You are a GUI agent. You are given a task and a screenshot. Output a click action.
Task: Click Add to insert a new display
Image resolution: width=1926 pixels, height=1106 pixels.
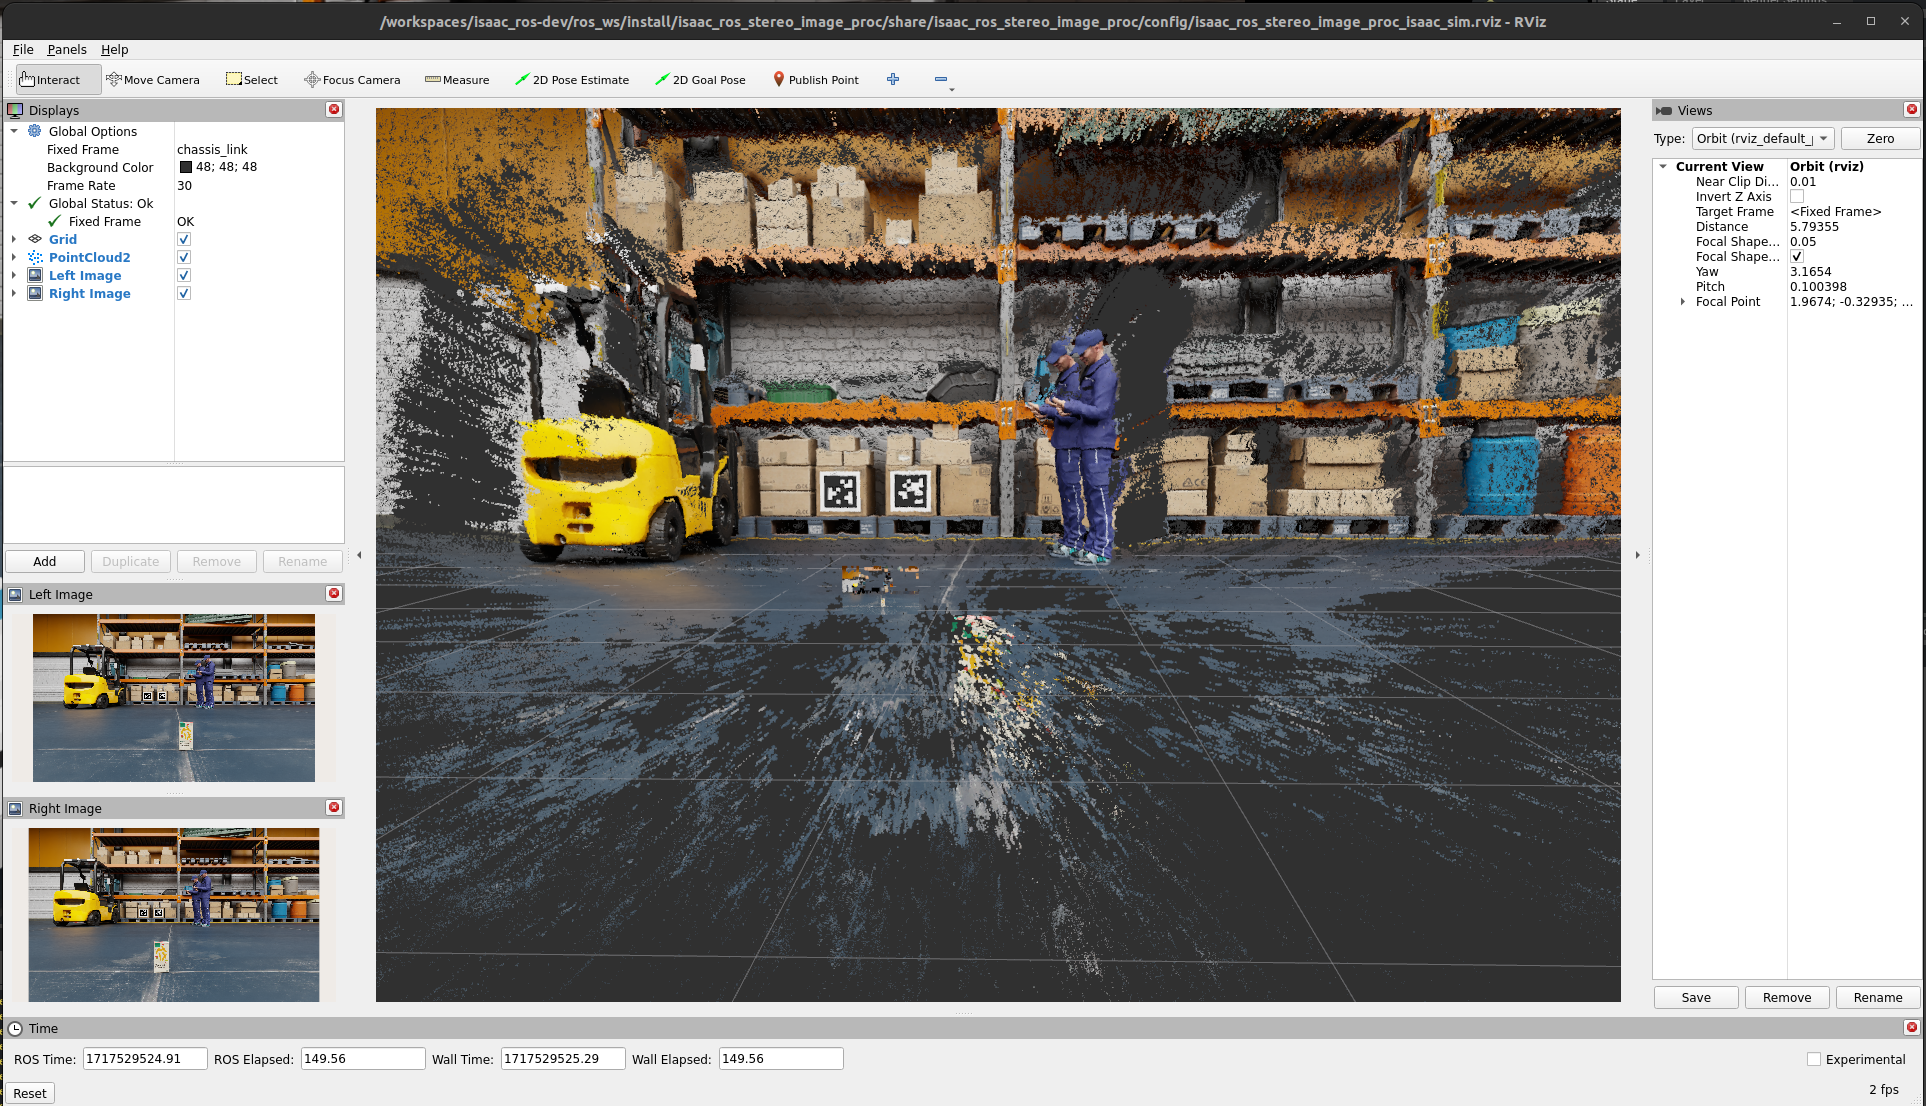[x=44, y=561]
